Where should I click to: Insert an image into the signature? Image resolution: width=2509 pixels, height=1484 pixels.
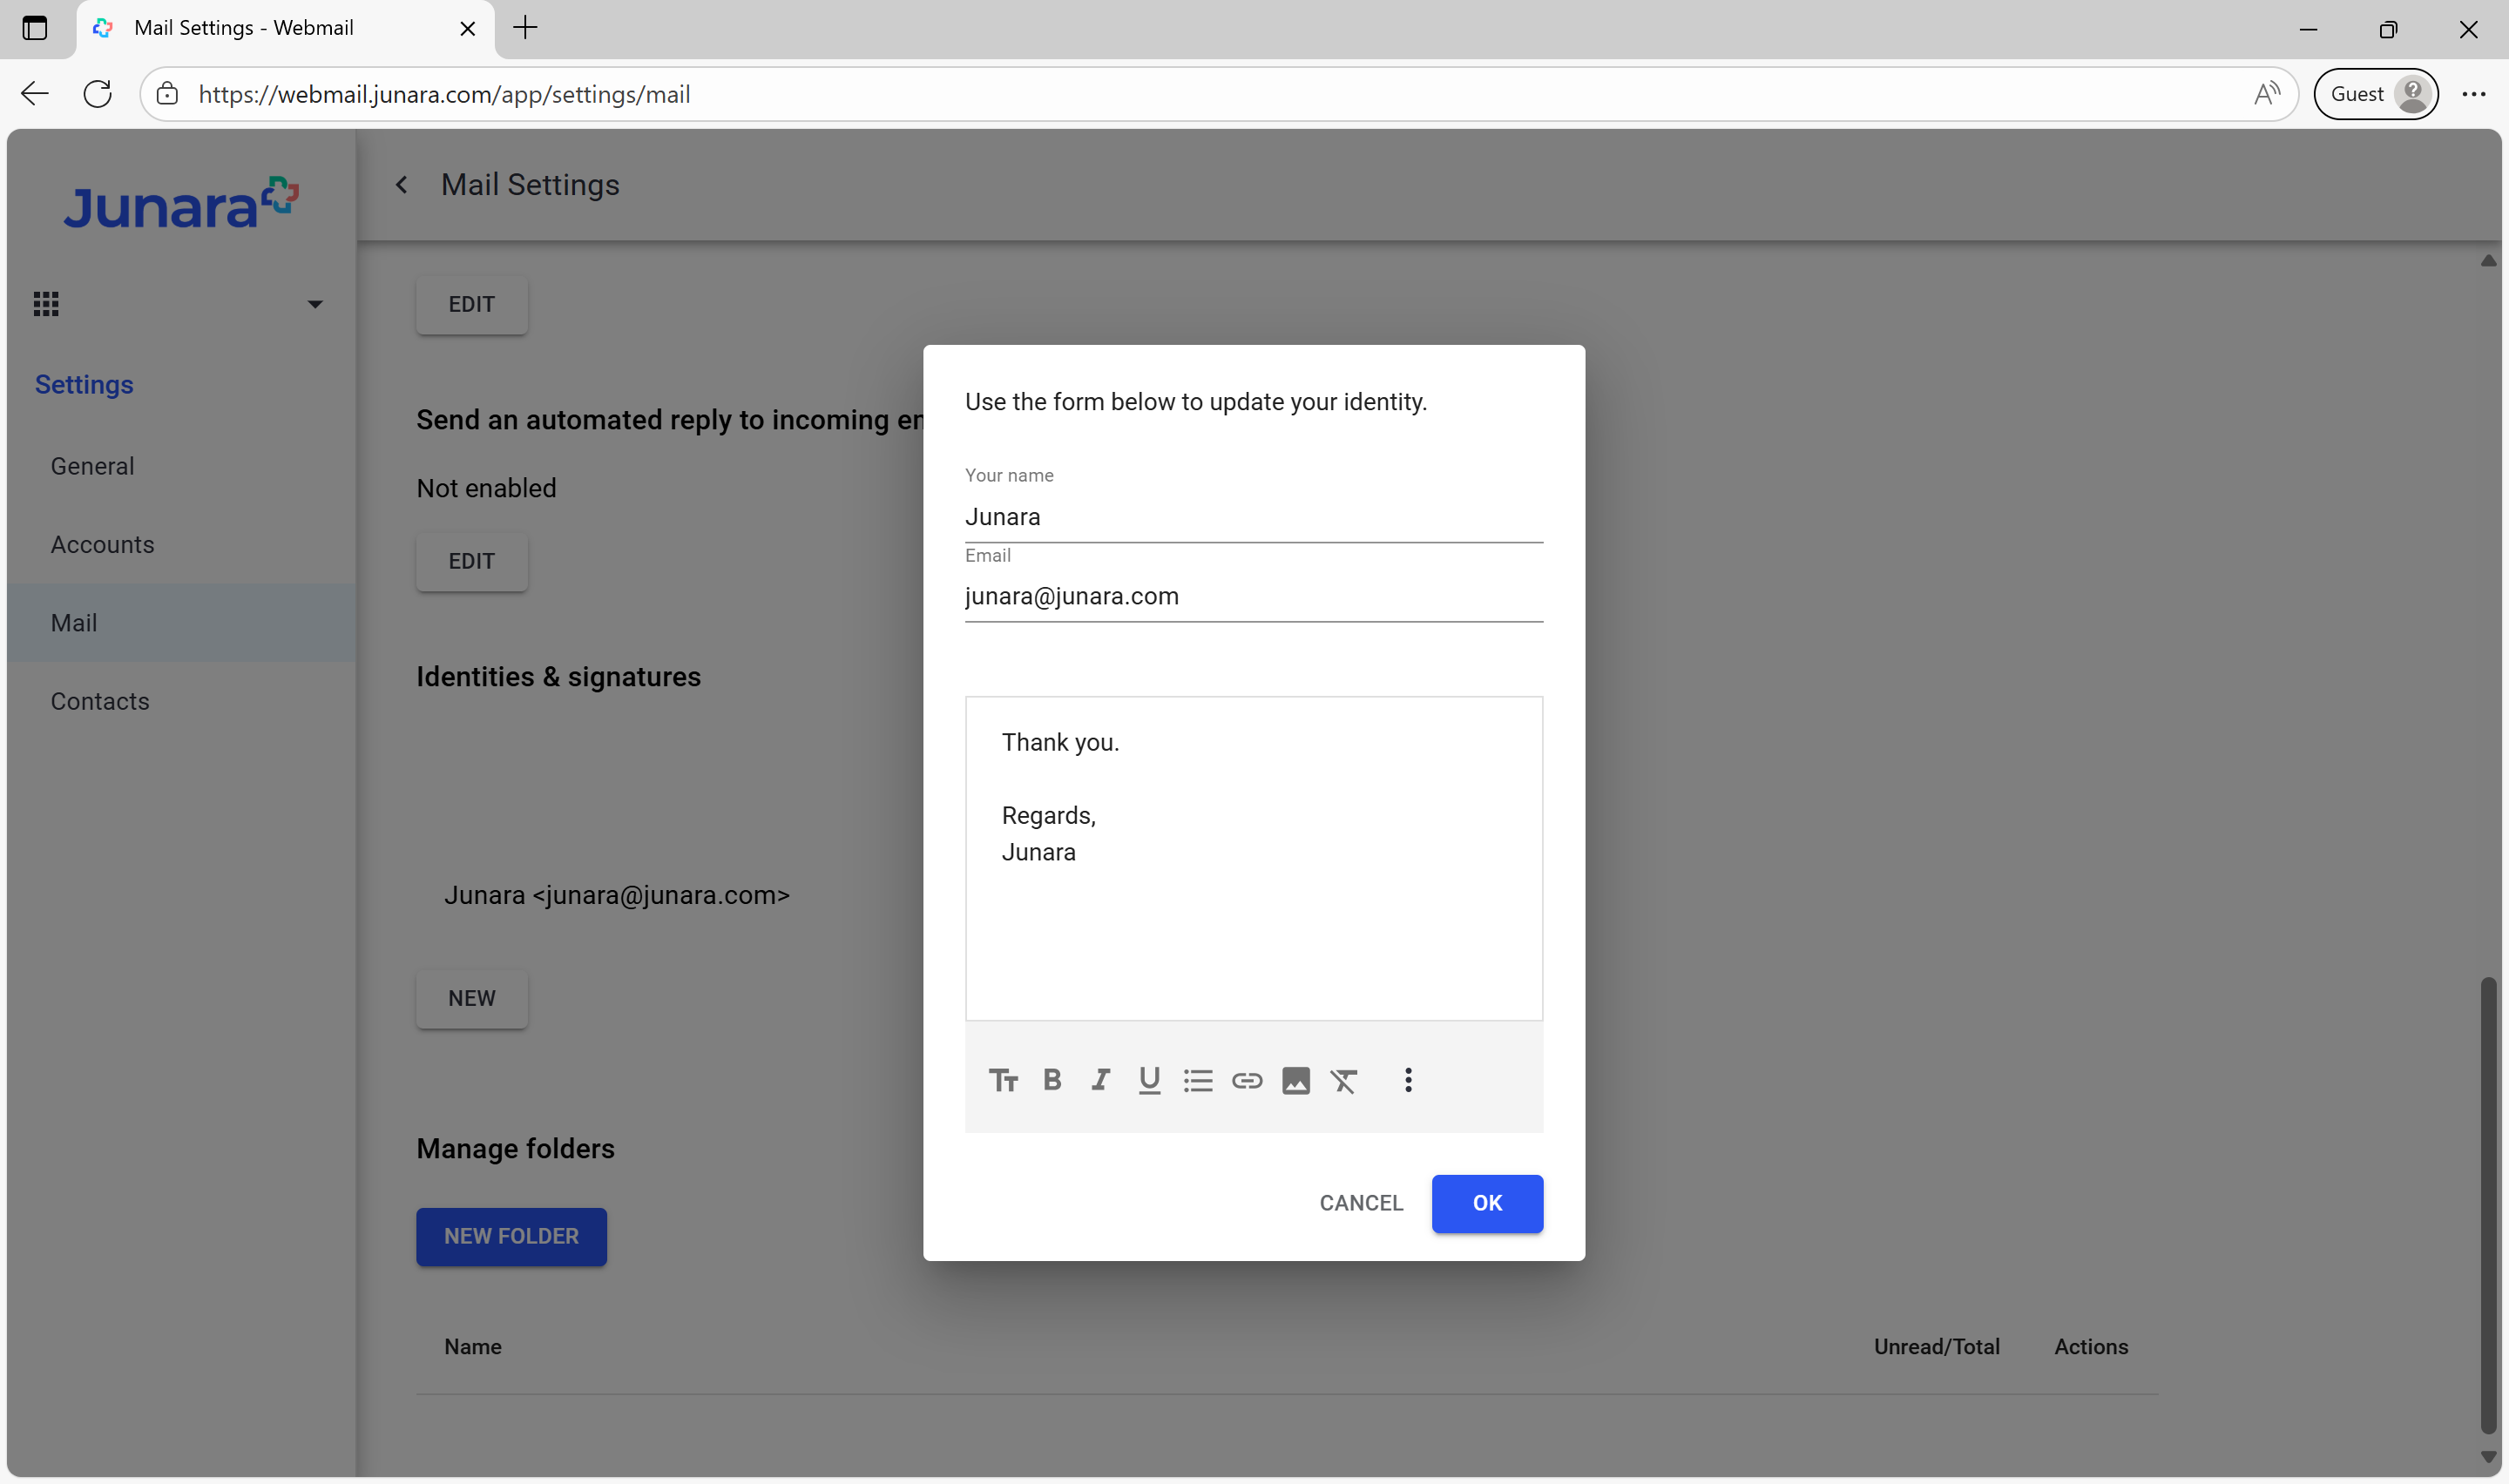(x=1296, y=1080)
